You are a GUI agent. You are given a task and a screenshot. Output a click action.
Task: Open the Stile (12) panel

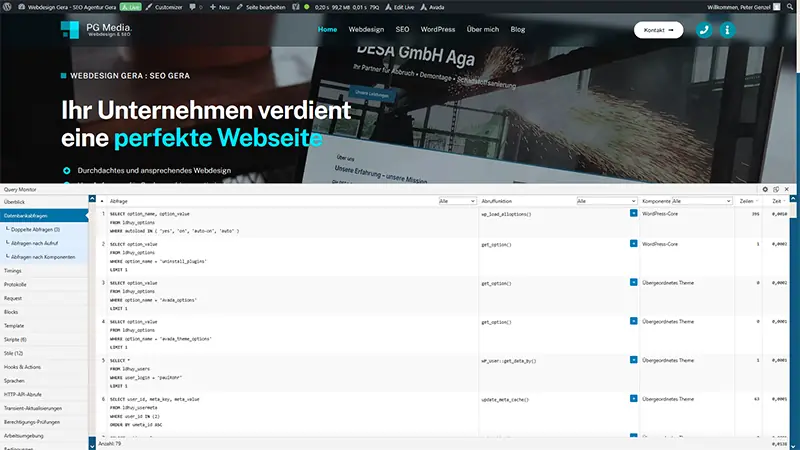(x=44, y=354)
